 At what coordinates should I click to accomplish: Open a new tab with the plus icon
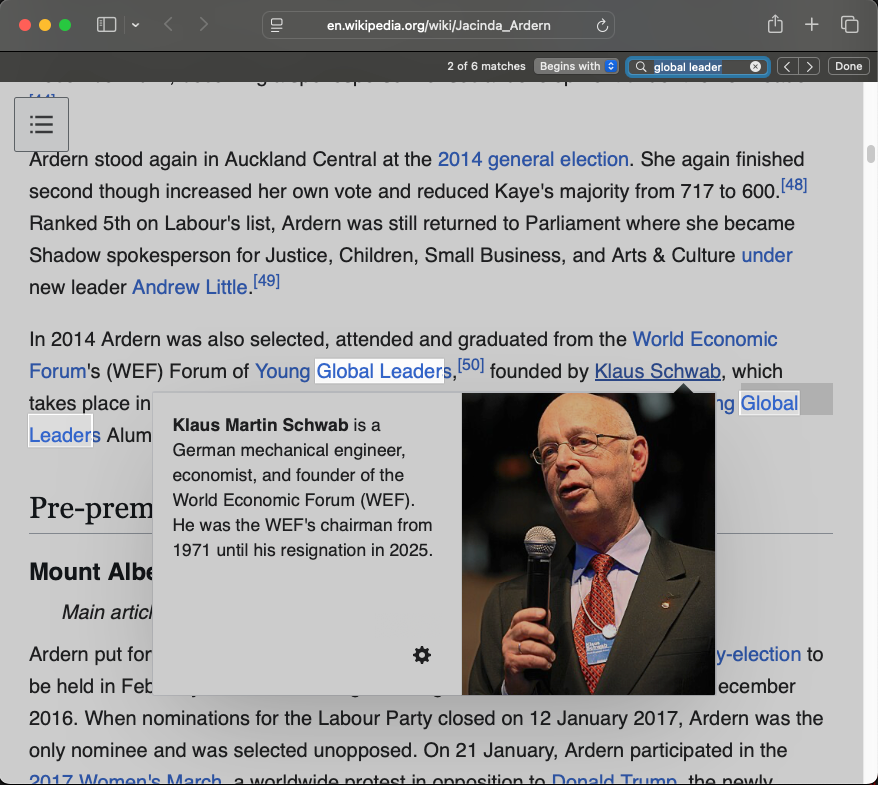point(811,25)
